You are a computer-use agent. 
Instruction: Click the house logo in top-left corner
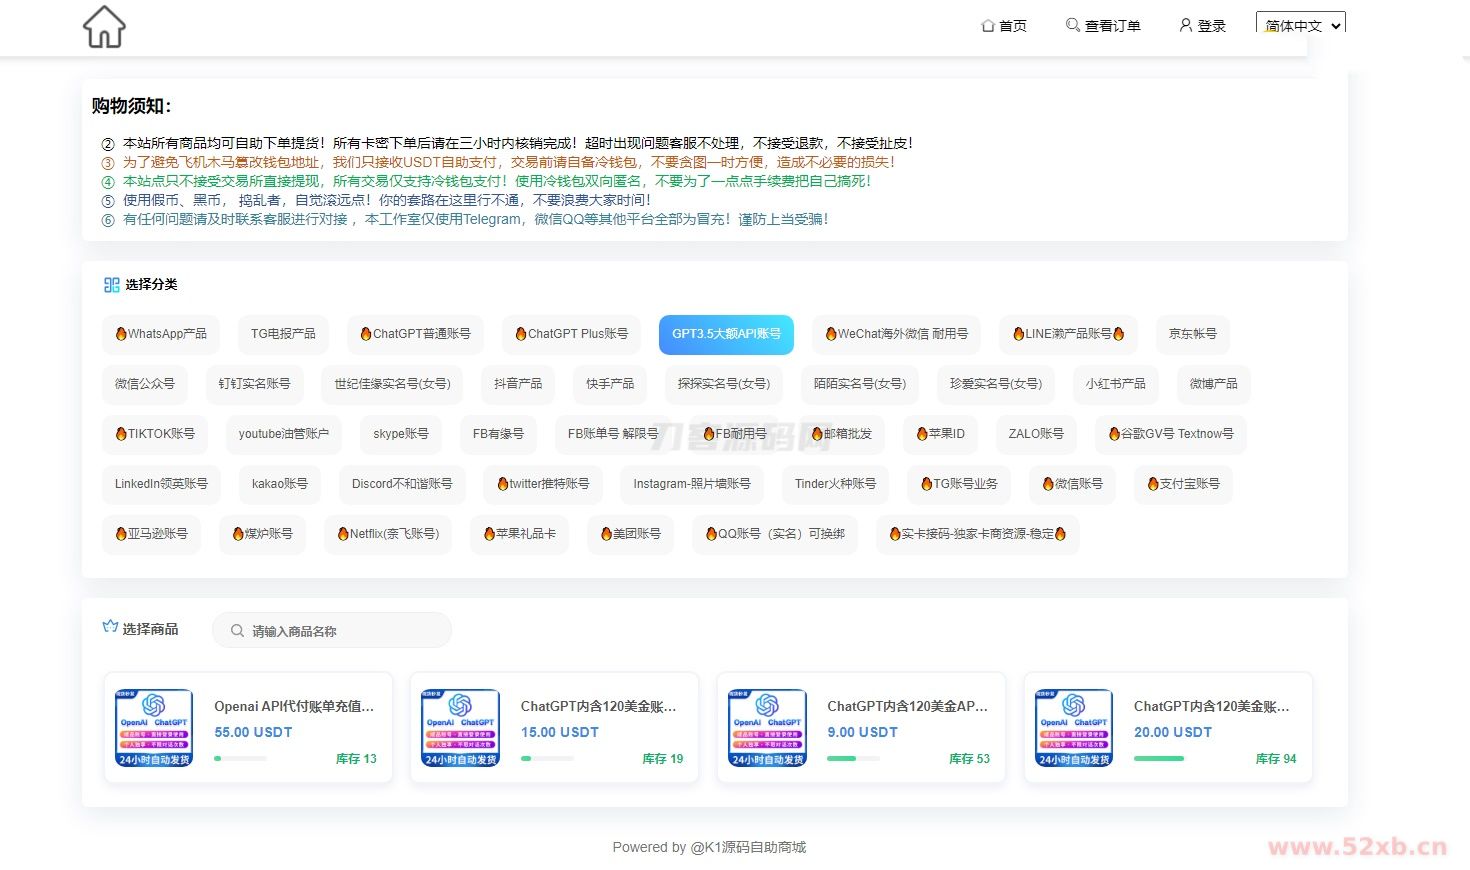pyautogui.click(x=103, y=27)
